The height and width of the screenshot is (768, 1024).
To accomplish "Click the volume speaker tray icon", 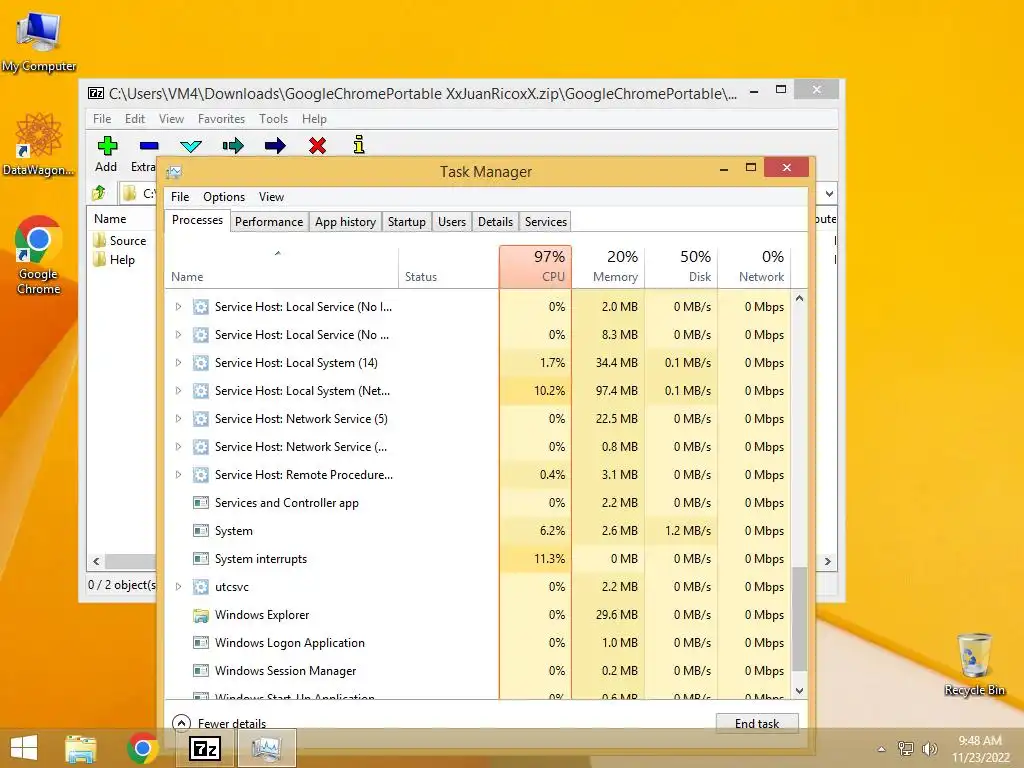I will pos(929,749).
